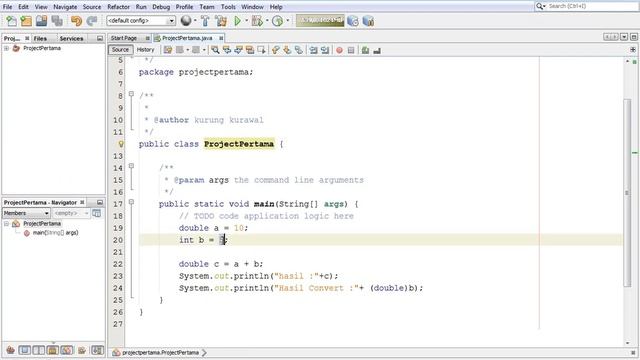Click the Source view button

pyautogui.click(x=120, y=49)
